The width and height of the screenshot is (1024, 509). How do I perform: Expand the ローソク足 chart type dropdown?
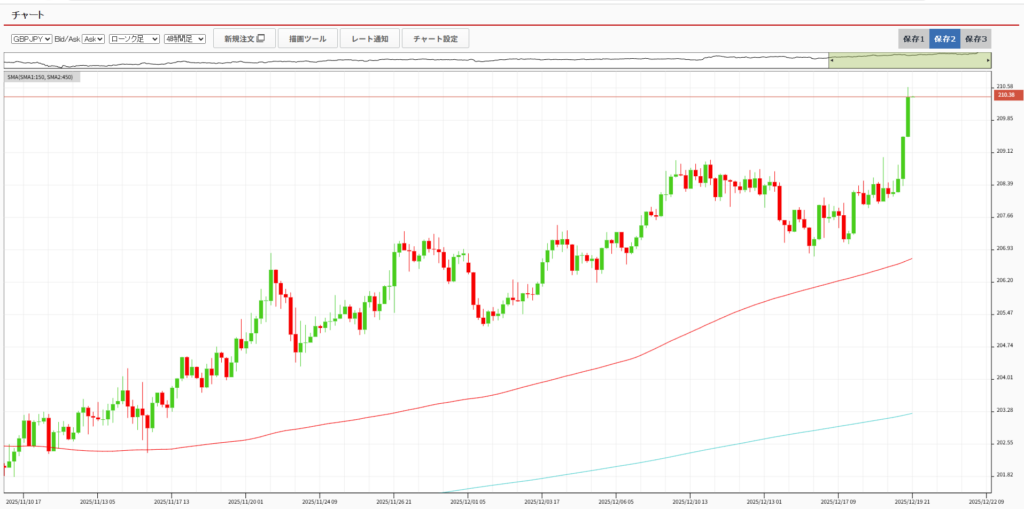(x=134, y=39)
